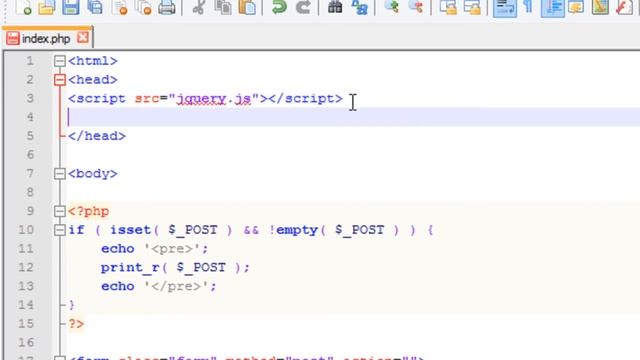Image resolution: width=640 pixels, height=360 pixels.
Task: Collapse the if isset fold marker
Action: [60, 230]
